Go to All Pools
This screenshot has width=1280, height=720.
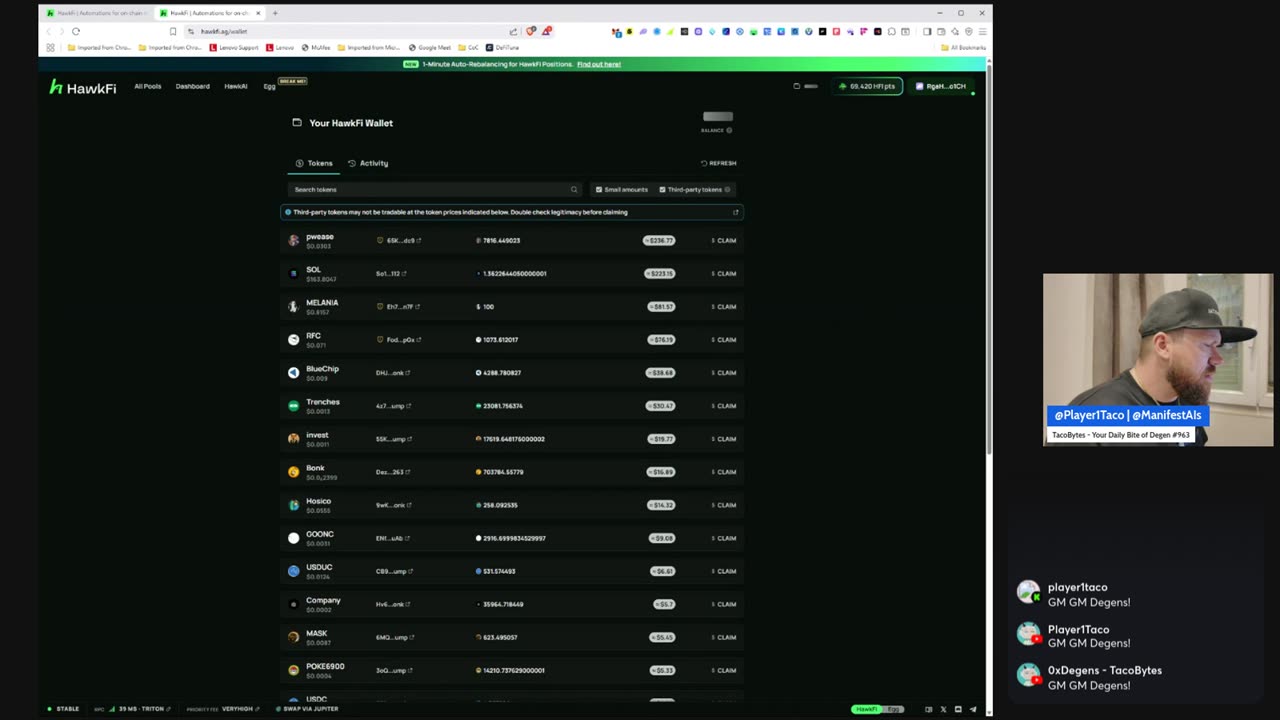148,86
